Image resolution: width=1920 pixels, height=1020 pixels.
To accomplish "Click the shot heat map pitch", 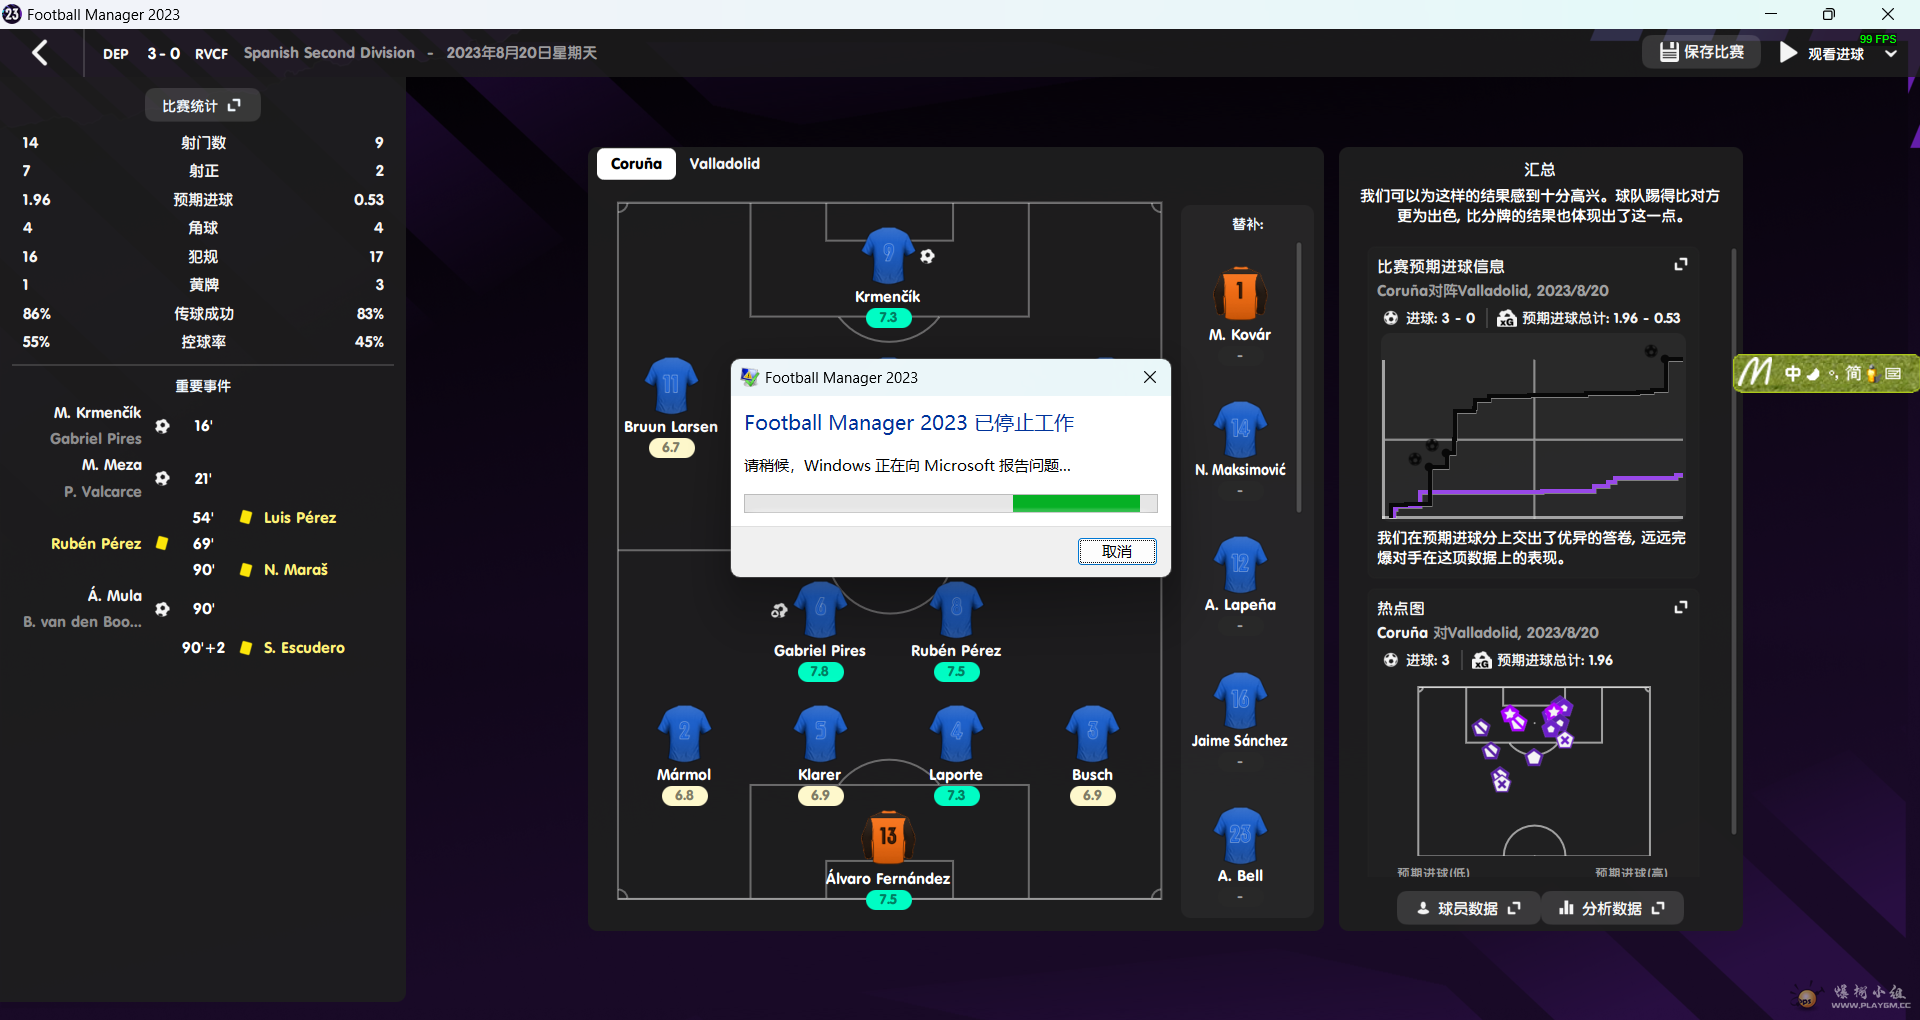I will pos(1534,770).
